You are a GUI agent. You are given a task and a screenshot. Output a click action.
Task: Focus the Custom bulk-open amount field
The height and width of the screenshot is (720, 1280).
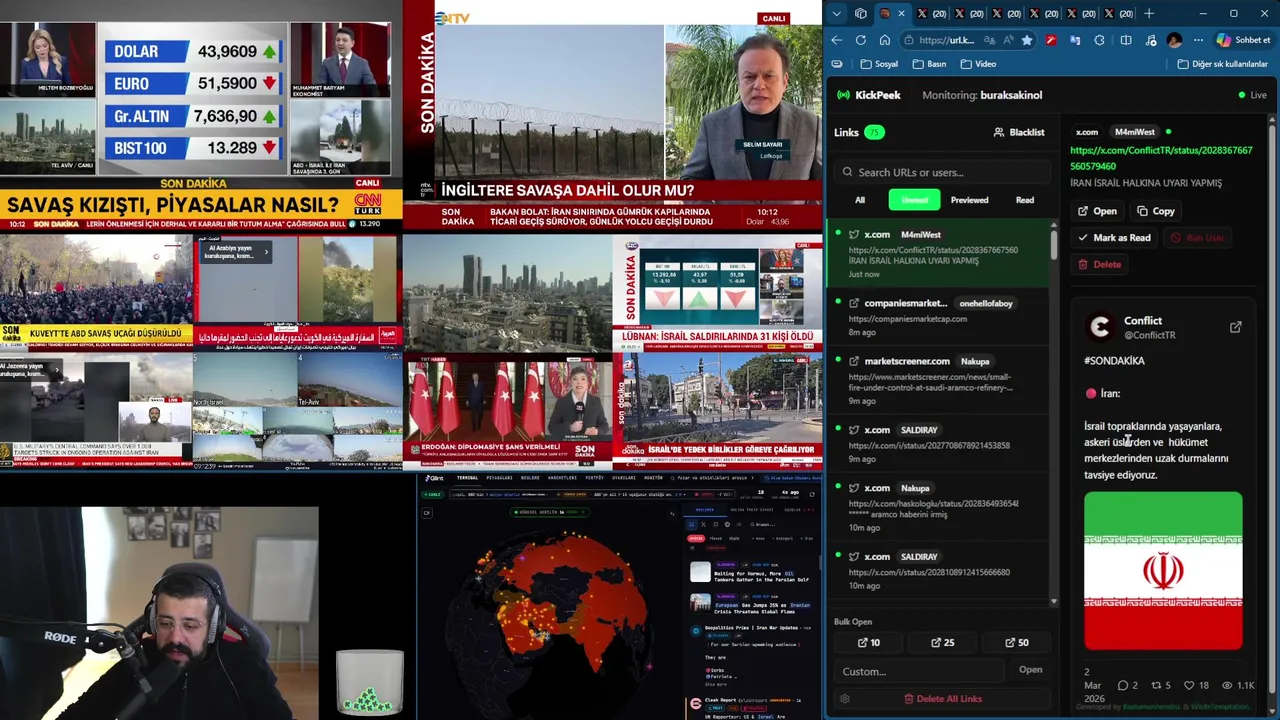pos(921,671)
